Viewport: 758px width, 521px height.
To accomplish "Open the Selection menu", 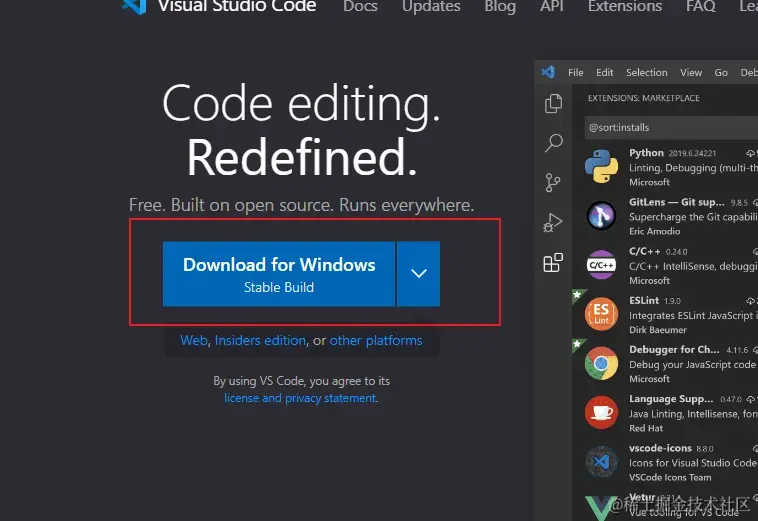I will tap(646, 72).
